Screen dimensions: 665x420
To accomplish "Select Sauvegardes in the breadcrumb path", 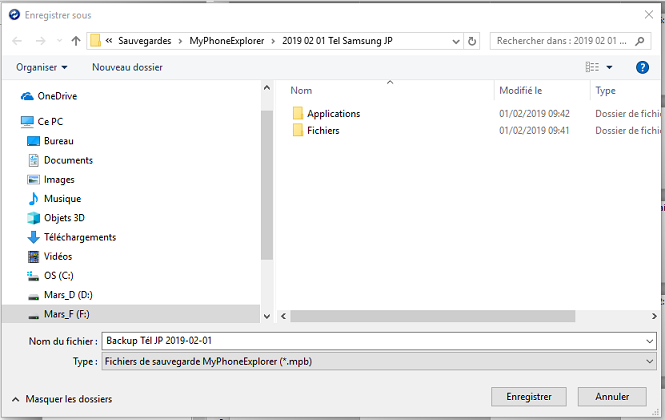I will click(145, 41).
